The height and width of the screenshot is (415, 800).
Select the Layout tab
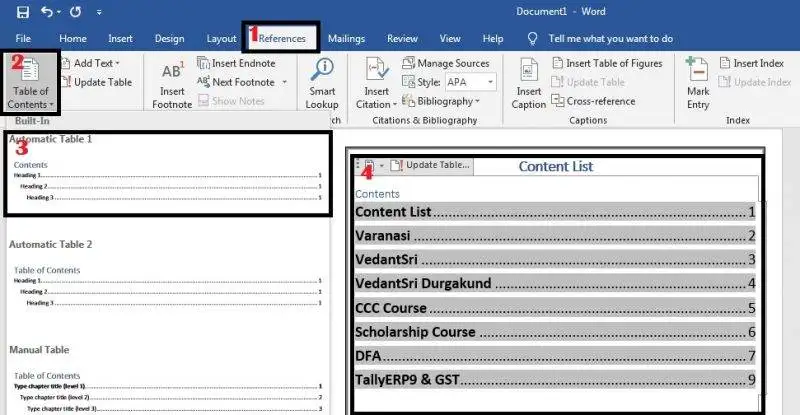point(221,38)
